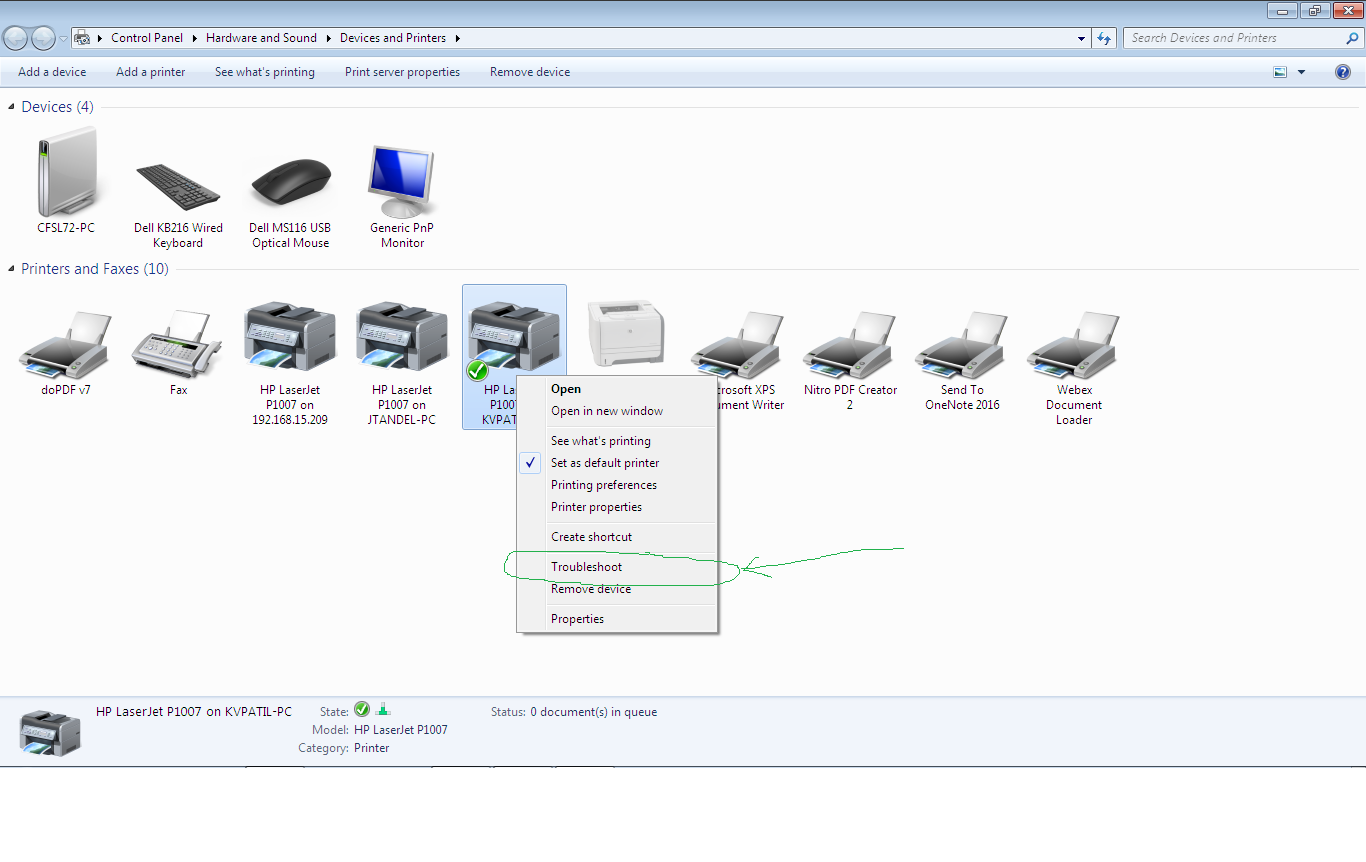Screen dimensions: 1366x862
Task: Choose Create shortcut in the context menu
Action: [x=617, y=537]
